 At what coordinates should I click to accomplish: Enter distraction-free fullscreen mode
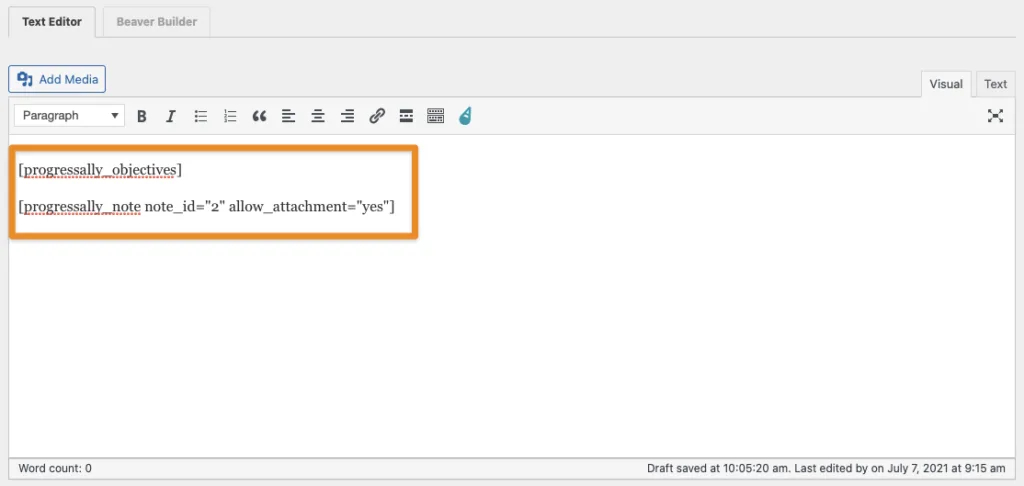[x=995, y=116]
